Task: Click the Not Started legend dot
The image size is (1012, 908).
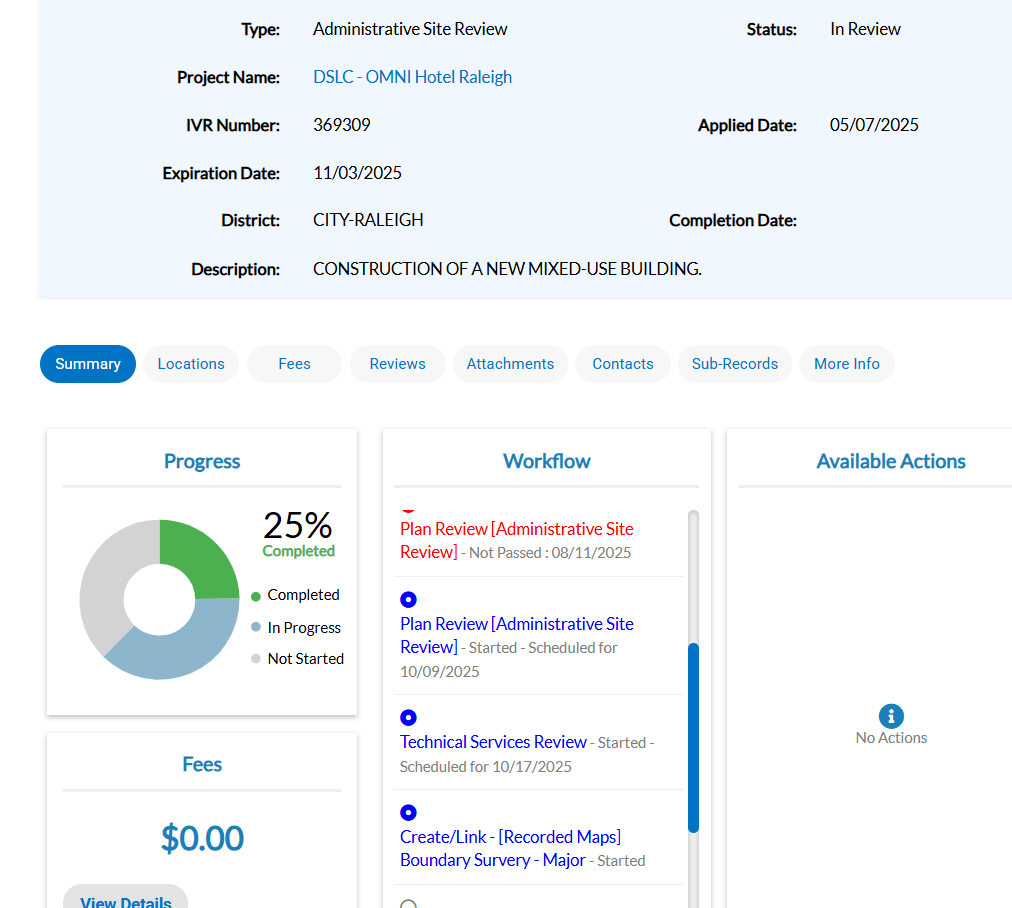Action: [256, 659]
